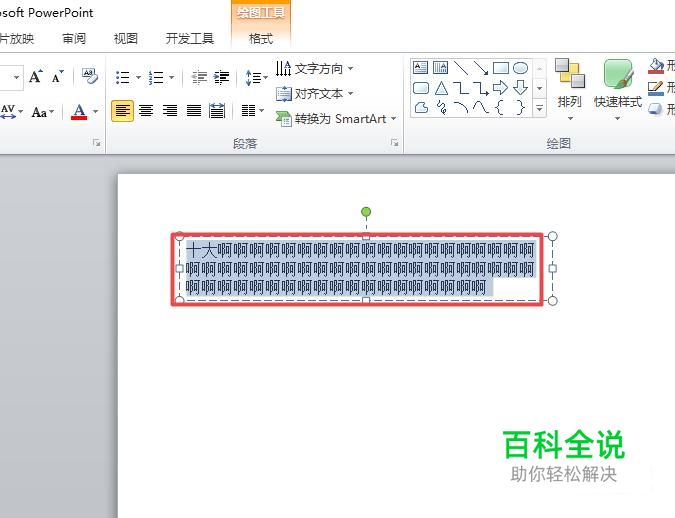Viewport: 675px width, 518px height.
Task: Toggle align text right
Action: click(x=170, y=111)
